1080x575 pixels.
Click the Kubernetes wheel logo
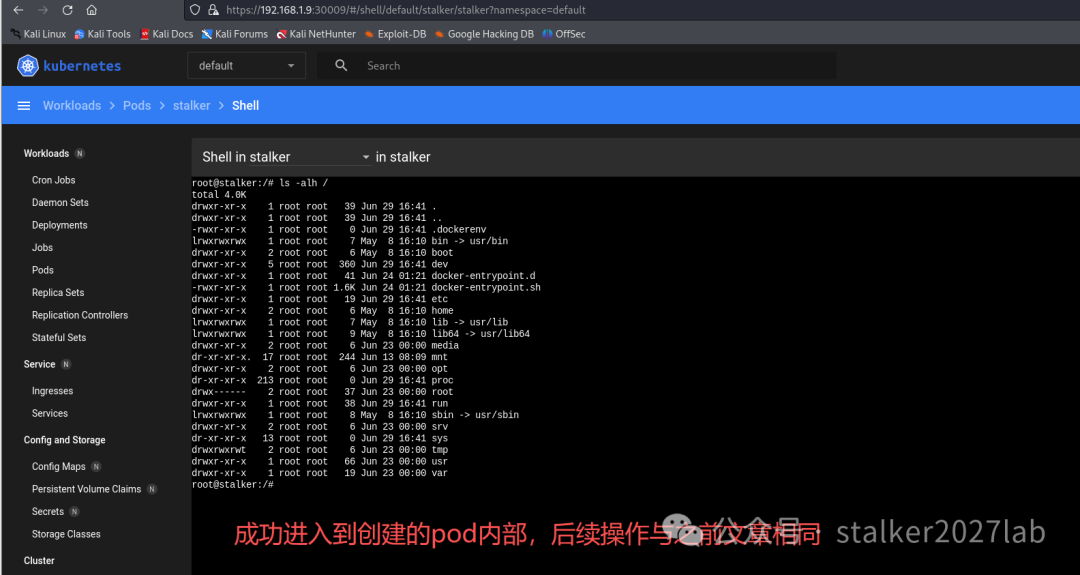click(x=28, y=65)
